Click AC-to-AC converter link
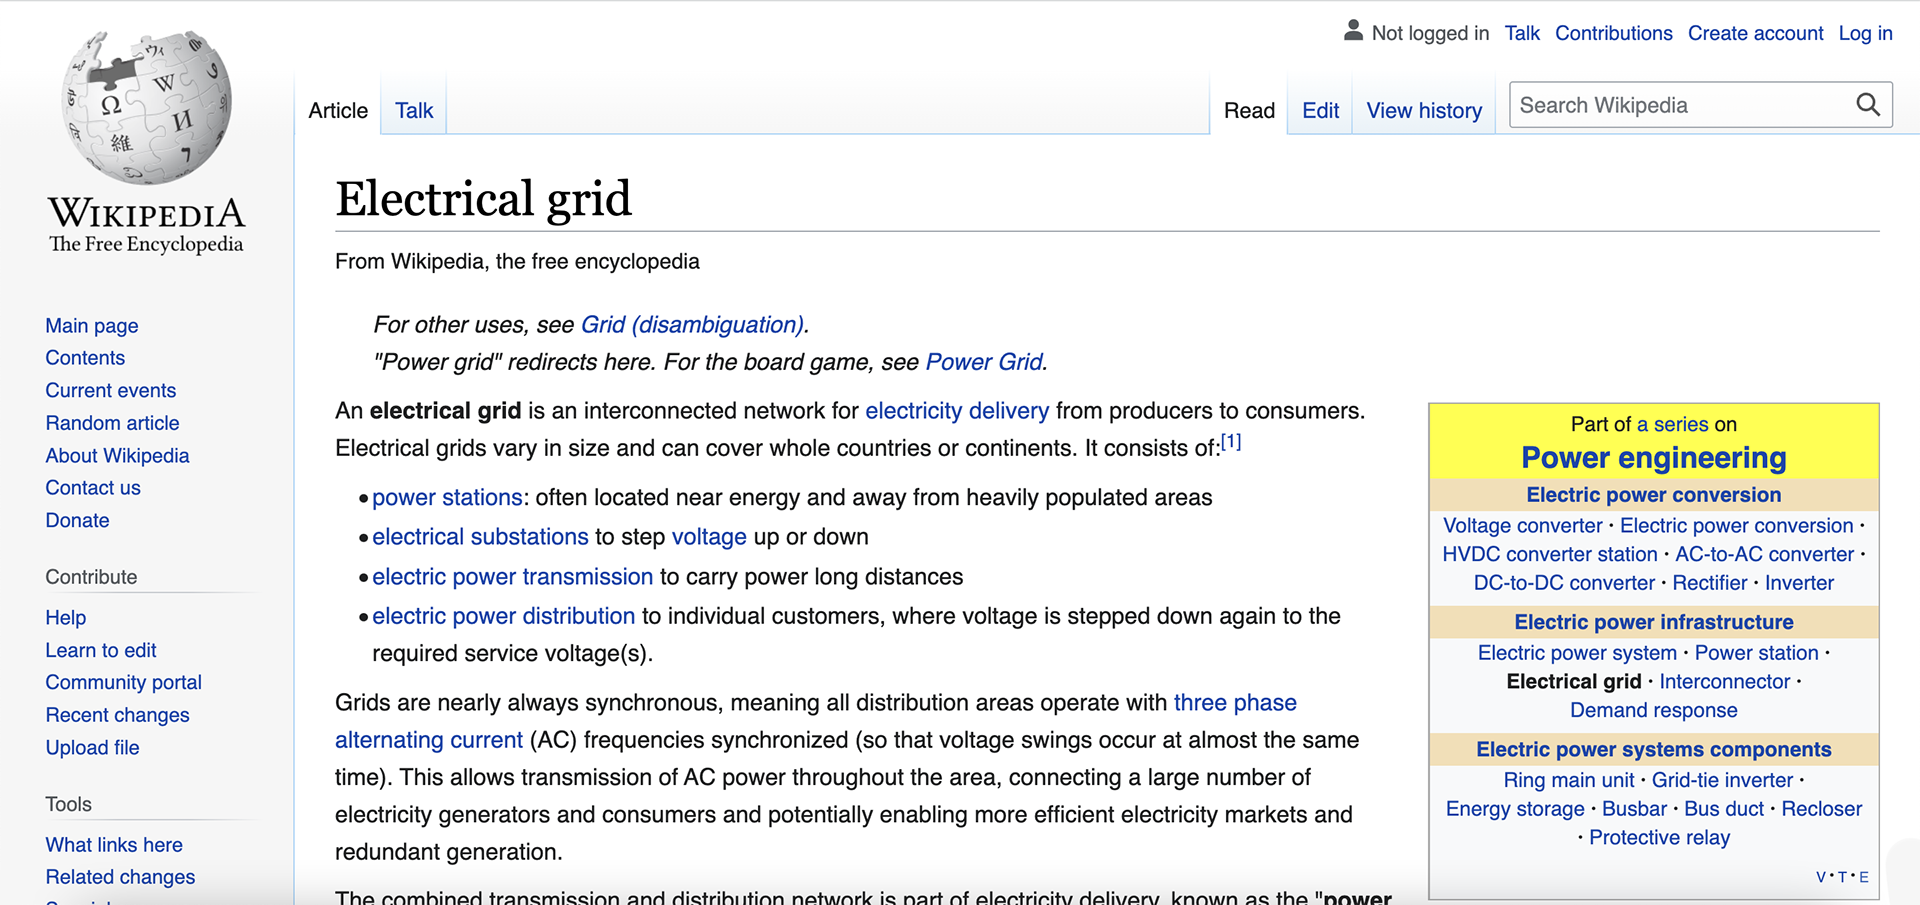The image size is (1920, 905). pos(1764,554)
